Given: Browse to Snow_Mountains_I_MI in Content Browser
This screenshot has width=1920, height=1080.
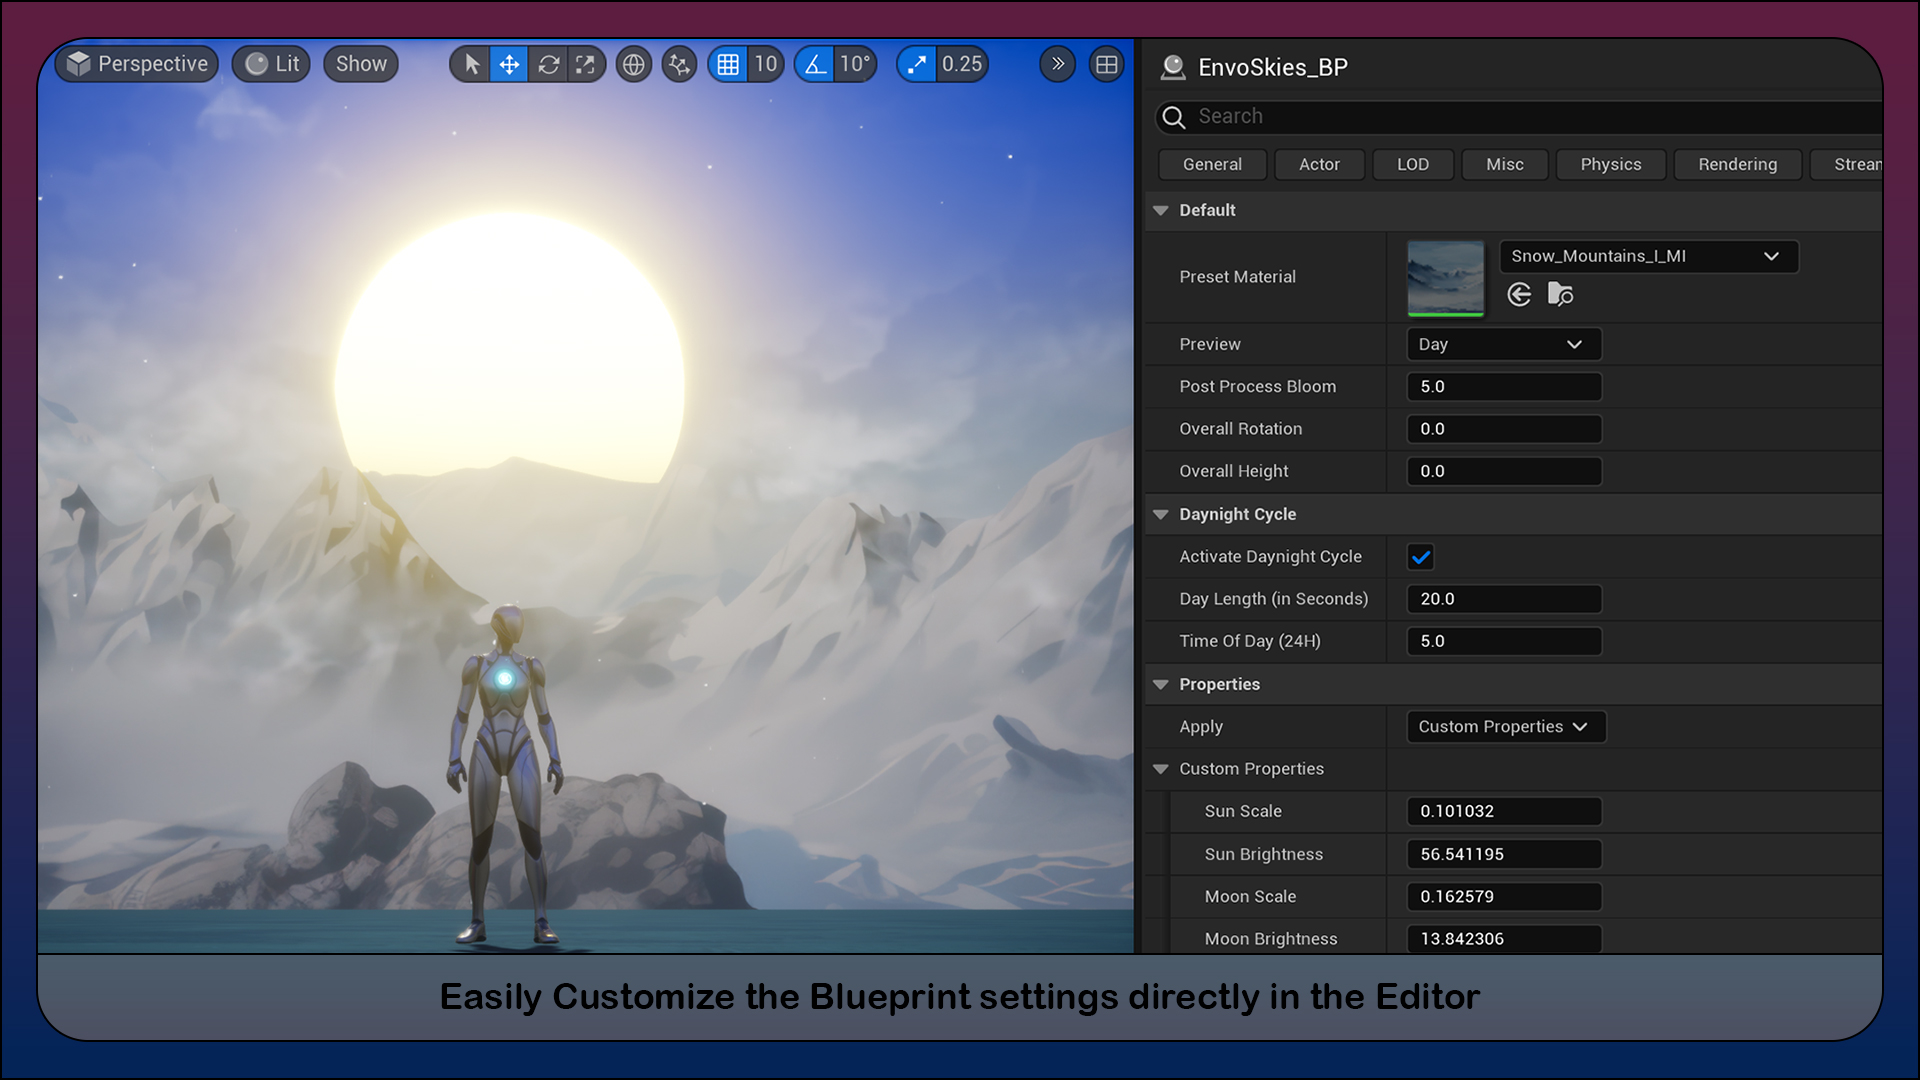Looking at the screenshot, I should 1561,294.
